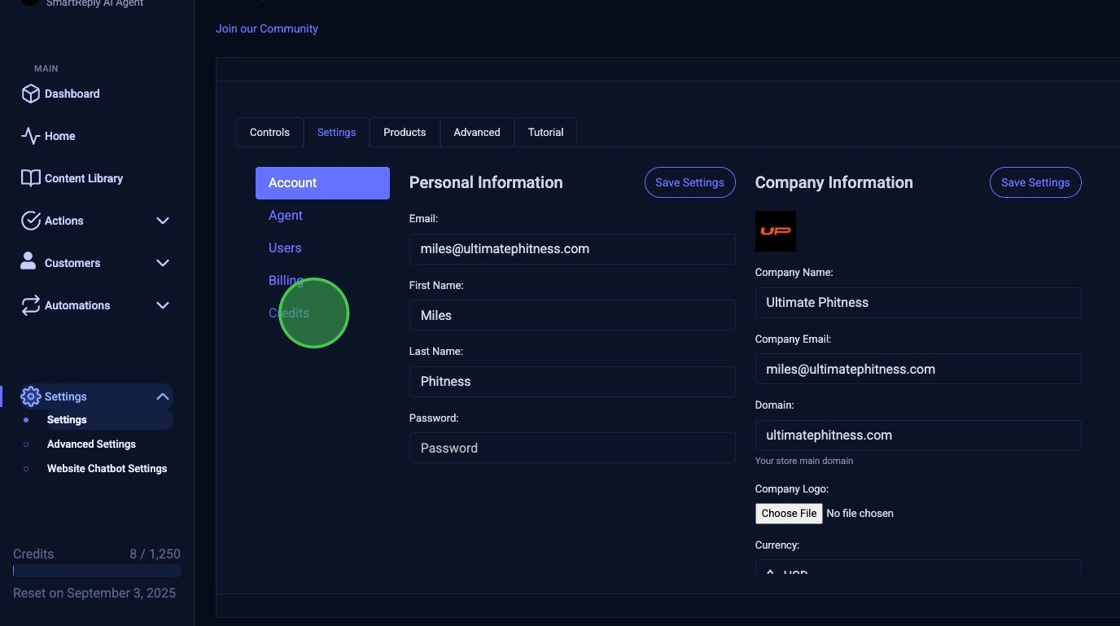Open Content Library book icon
Screen dimensions: 1120x626
30,178
